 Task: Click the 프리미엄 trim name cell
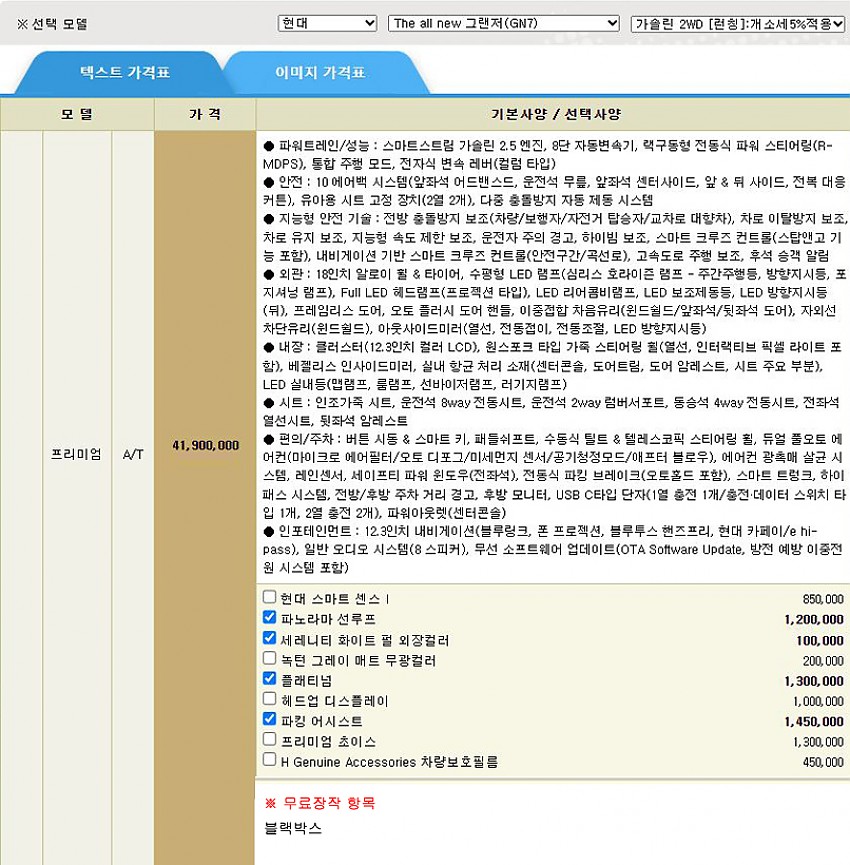pos(76,454)
